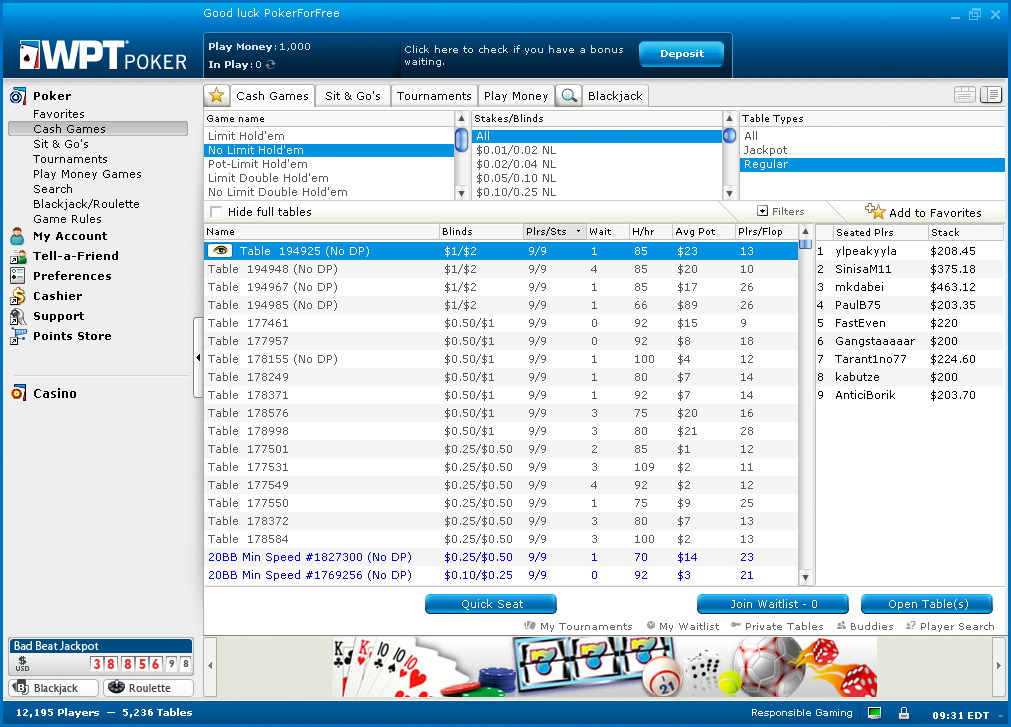Image resolution: width=1011 pixels, height=727 pixels.
Task: Click the Casino chip icon
Action: pos(18,393)
